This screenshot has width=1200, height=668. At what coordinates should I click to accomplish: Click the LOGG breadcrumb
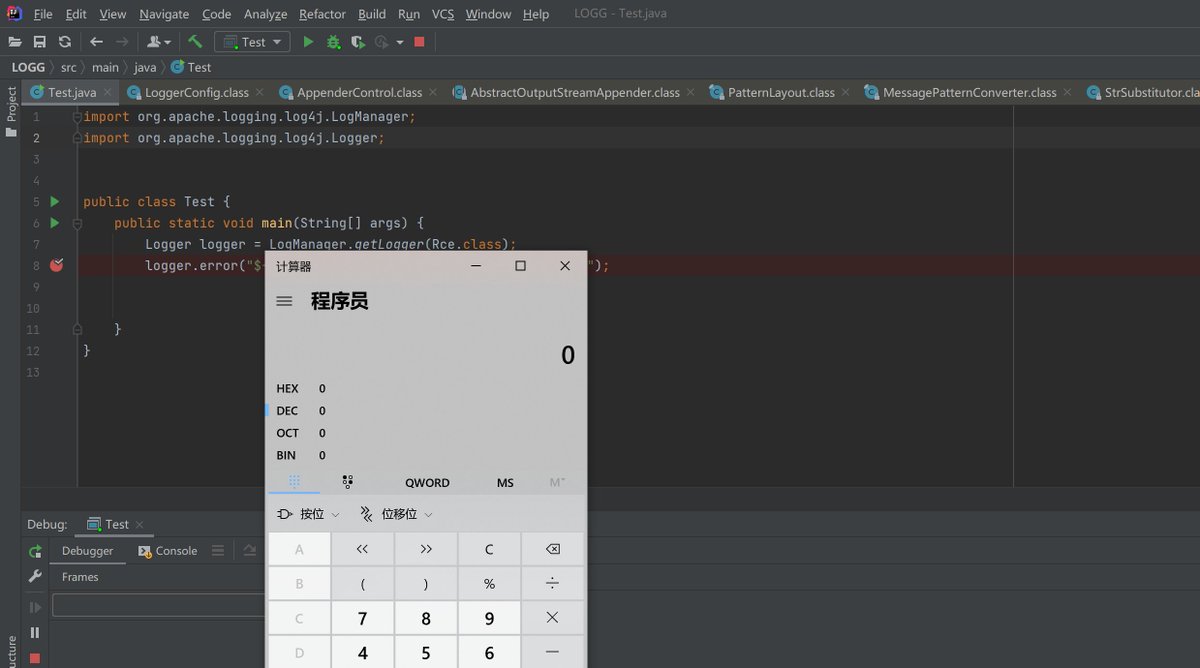pos(28,67)
